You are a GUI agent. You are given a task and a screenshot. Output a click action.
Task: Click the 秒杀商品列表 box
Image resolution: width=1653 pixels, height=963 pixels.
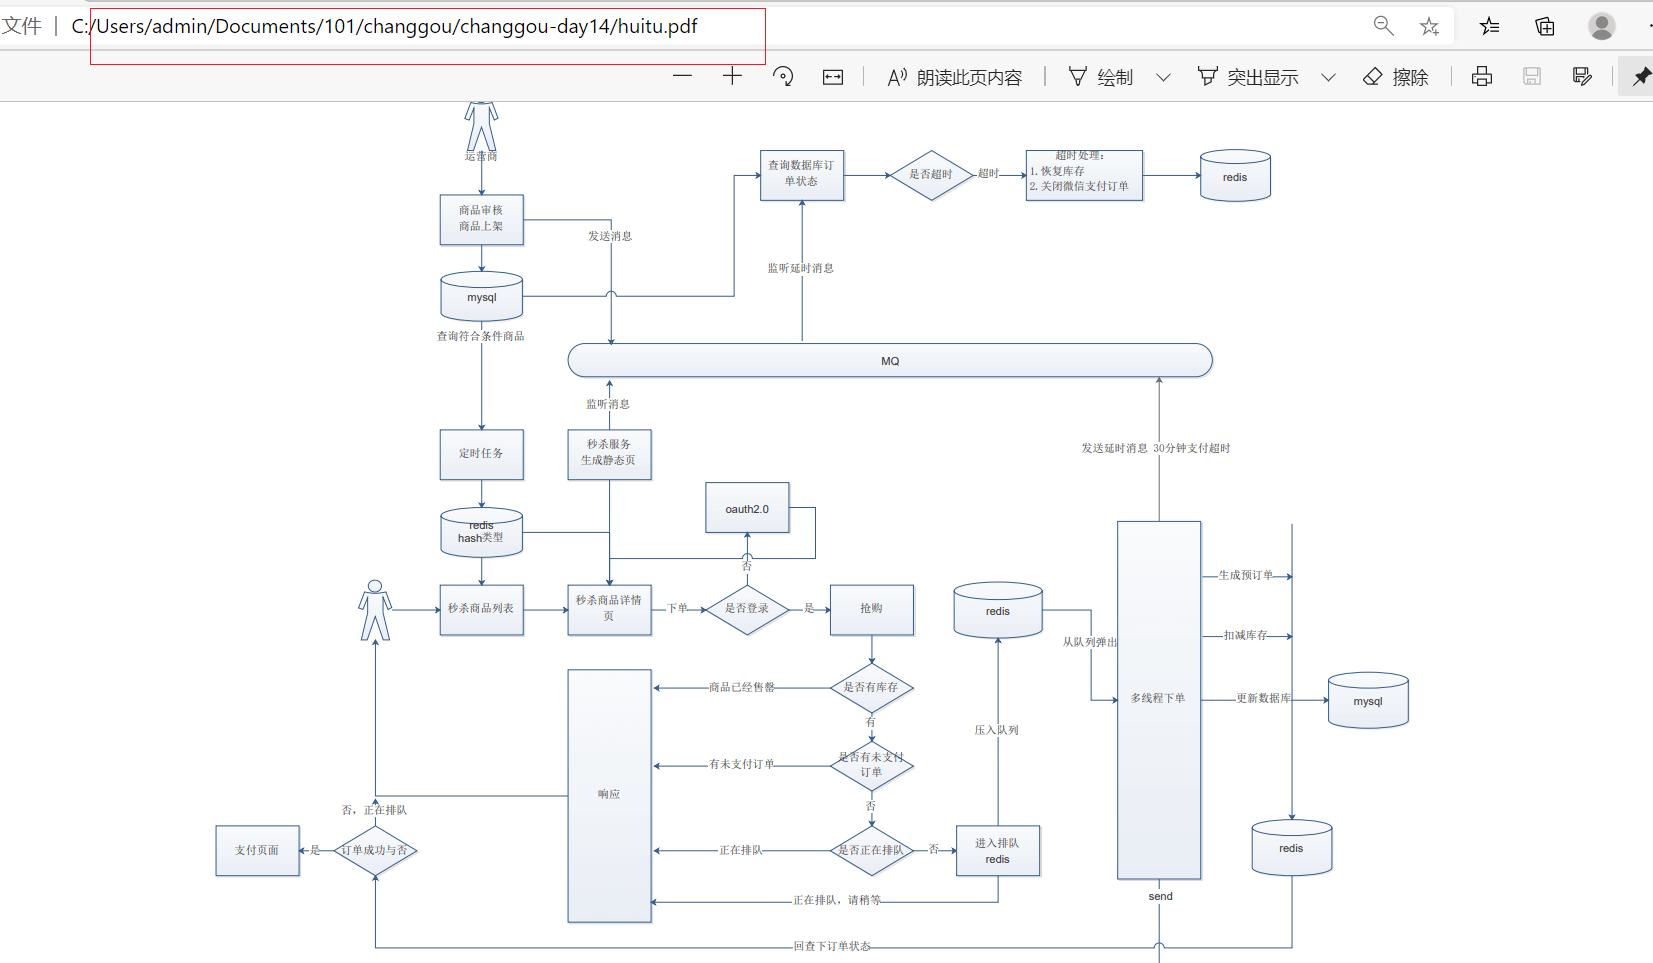coord(481,609)
